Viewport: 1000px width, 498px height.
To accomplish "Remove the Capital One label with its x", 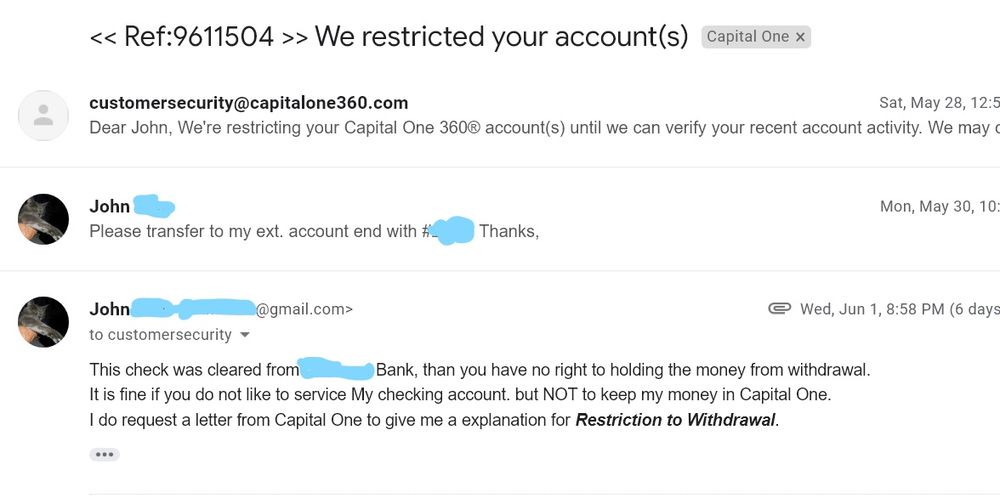I will [800, 37].
